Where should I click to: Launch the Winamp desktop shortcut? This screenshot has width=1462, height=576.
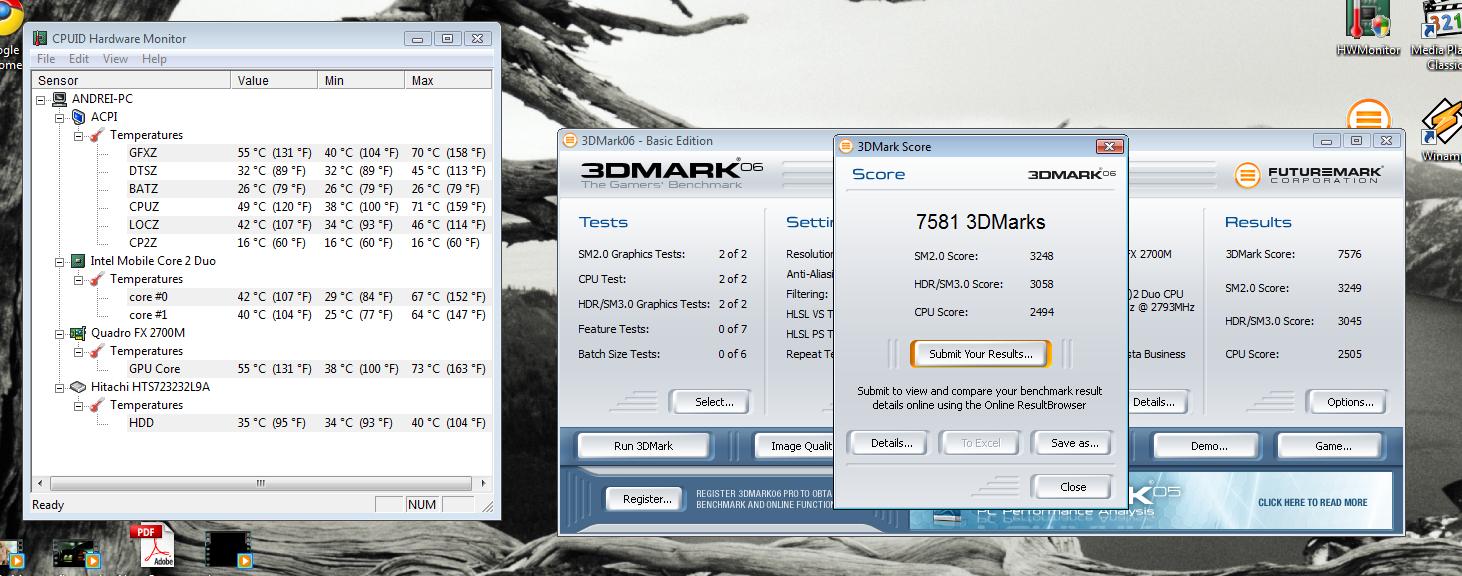tap(1442, 130)
